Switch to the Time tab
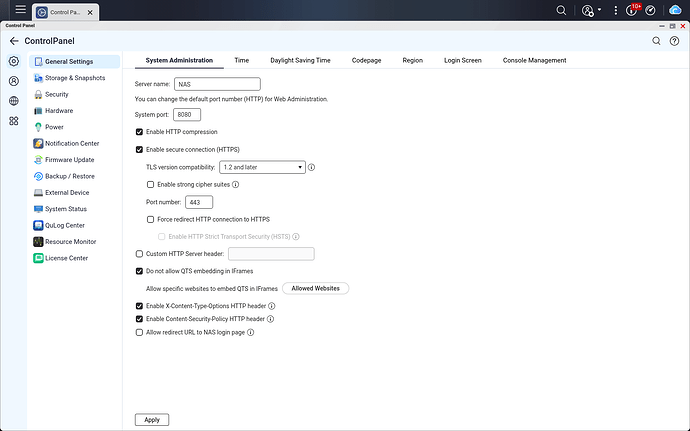 pos(242,60)
